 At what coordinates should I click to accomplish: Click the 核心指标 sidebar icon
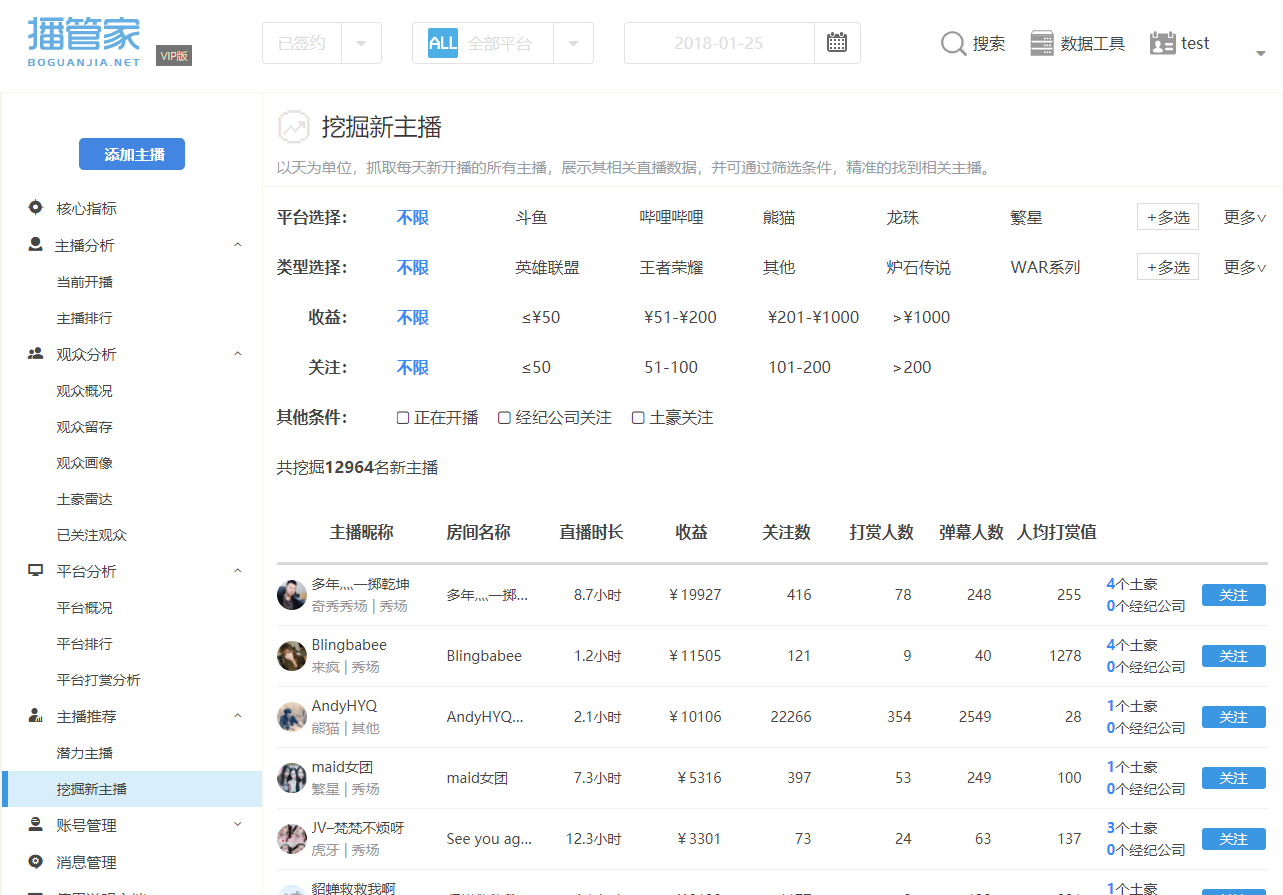point(36,208)
